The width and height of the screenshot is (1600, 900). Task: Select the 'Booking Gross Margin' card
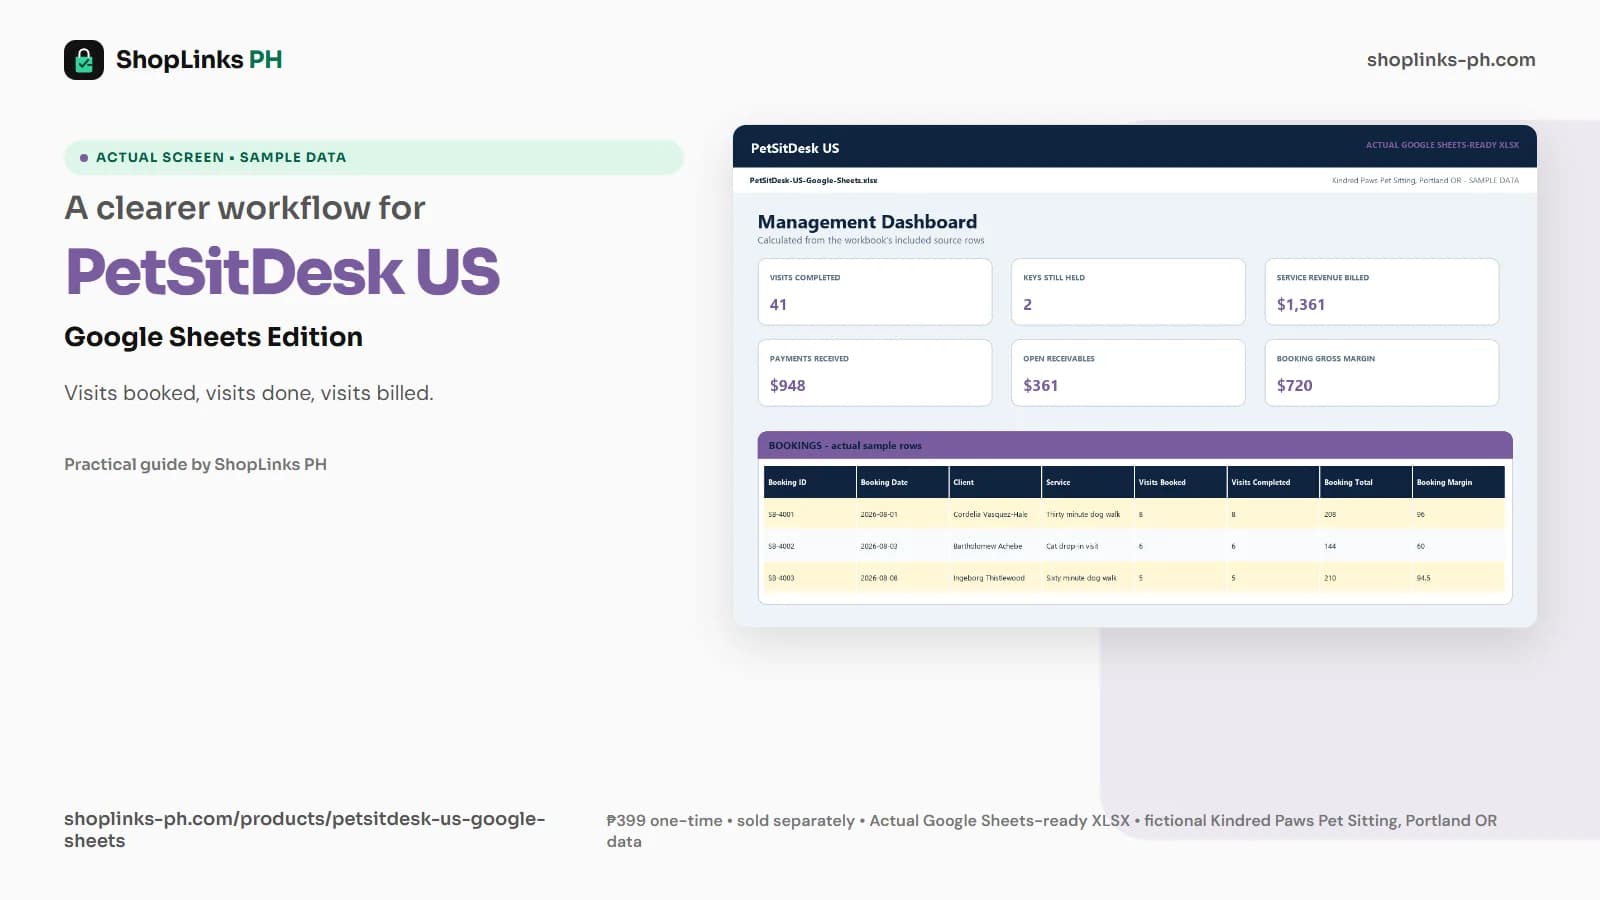1382,373
